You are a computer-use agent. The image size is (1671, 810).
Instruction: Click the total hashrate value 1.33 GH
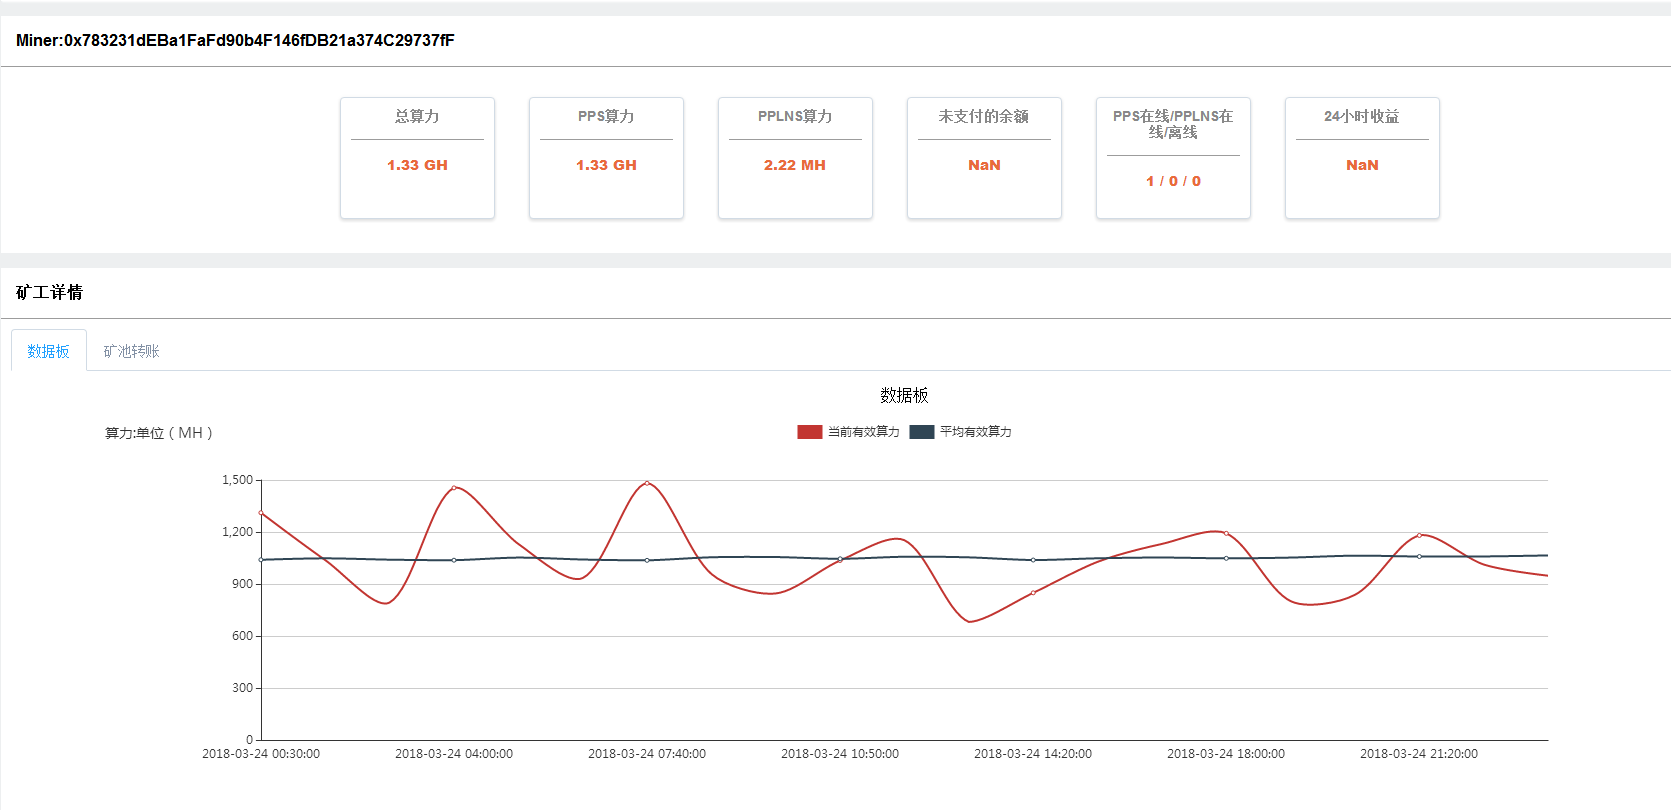coord(417,165)
